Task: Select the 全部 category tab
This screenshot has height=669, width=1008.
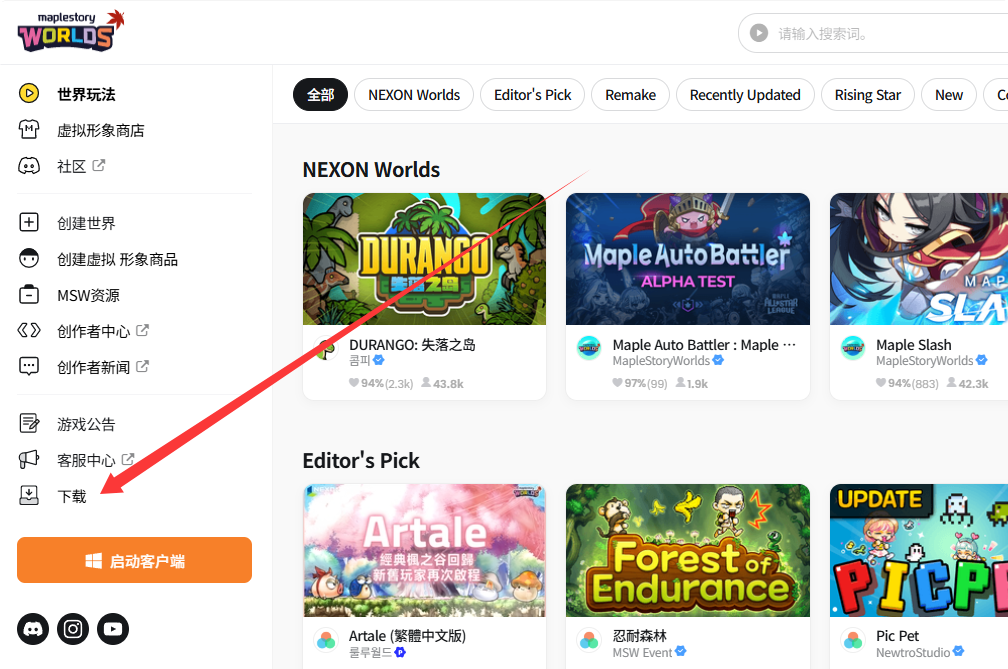Action: coord(320,94)
